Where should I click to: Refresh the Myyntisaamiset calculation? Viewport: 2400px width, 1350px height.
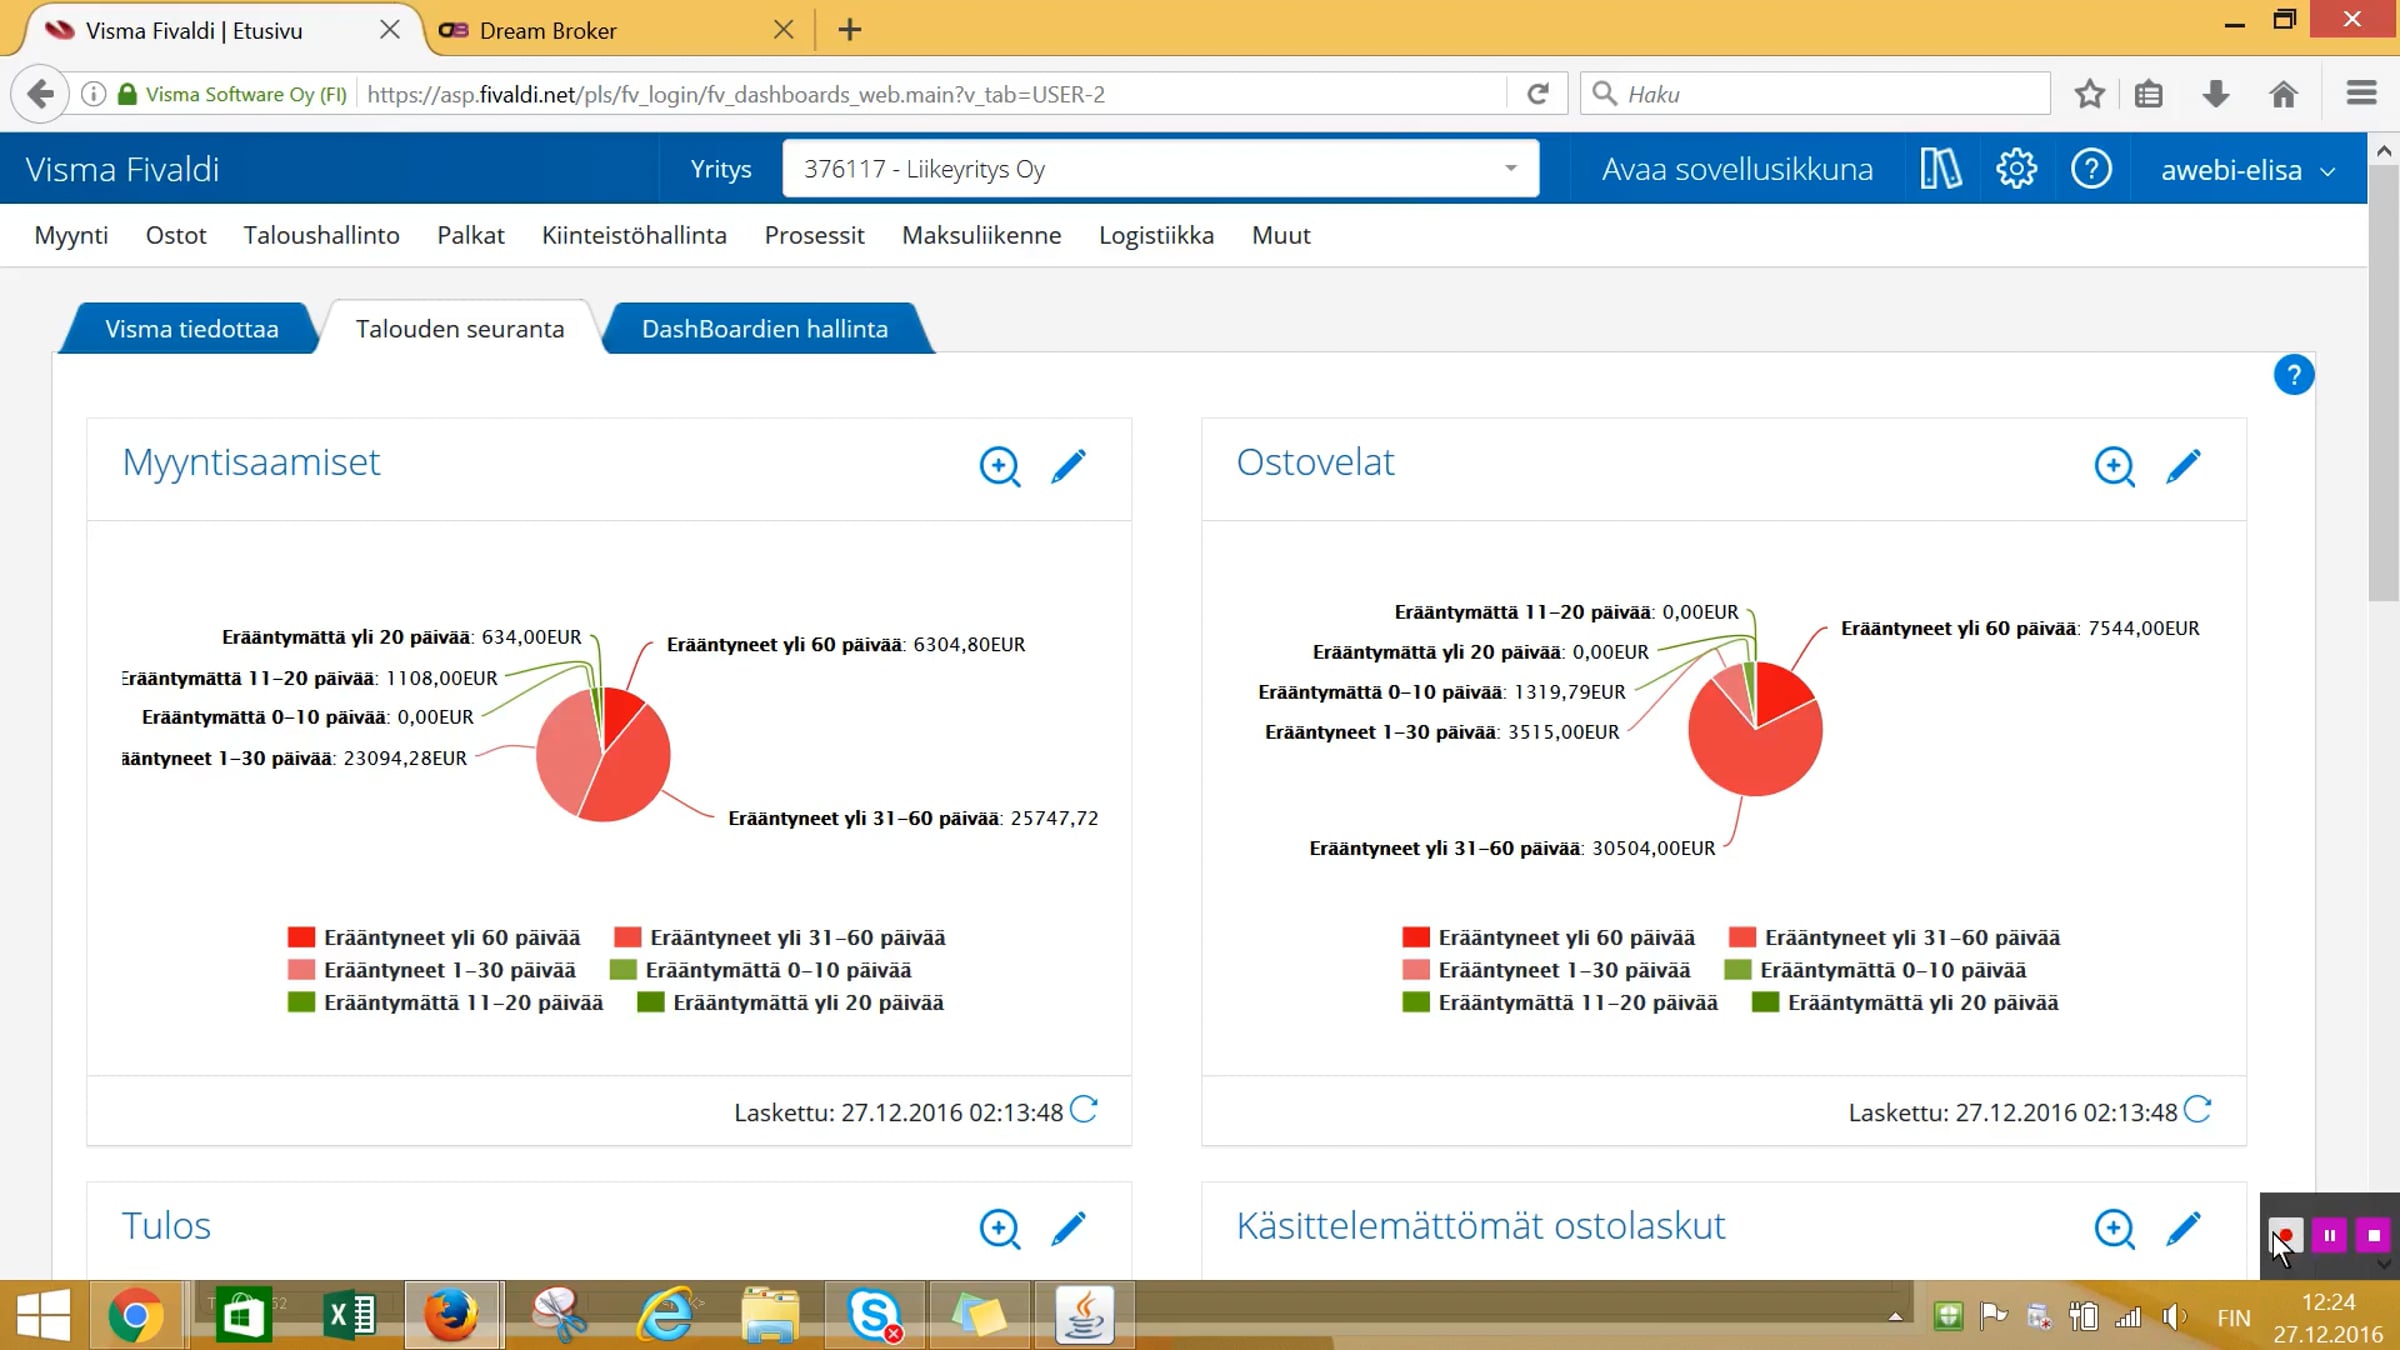(1084, 1110)
